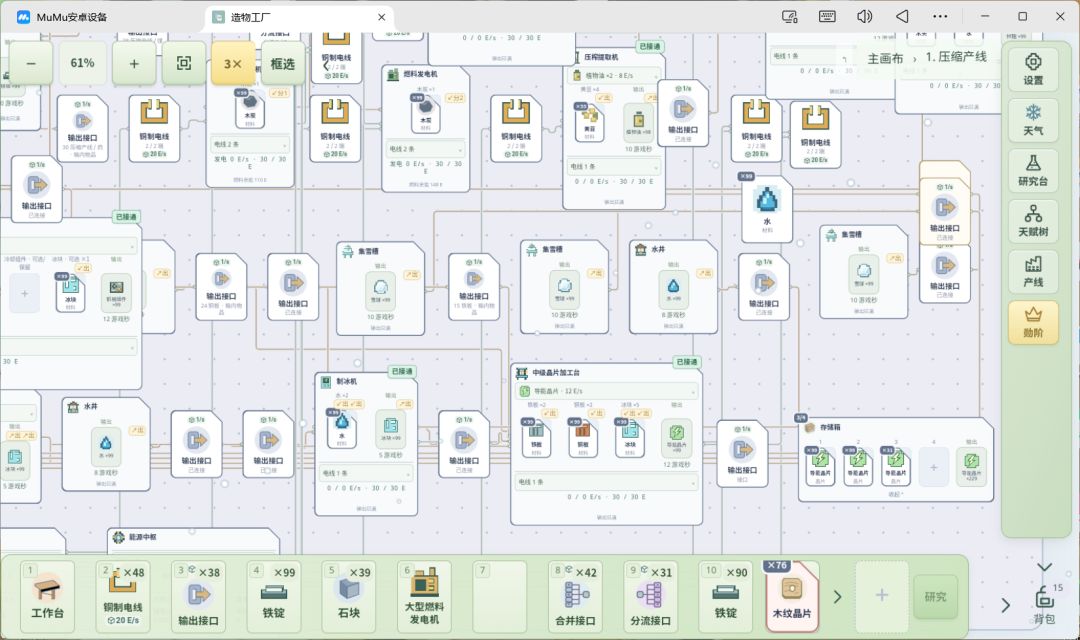Image resolution: width=1080 pixels, height=640 pixels.
Task: Open the 天赋树 talent tree
Action: click(1032, 220)
